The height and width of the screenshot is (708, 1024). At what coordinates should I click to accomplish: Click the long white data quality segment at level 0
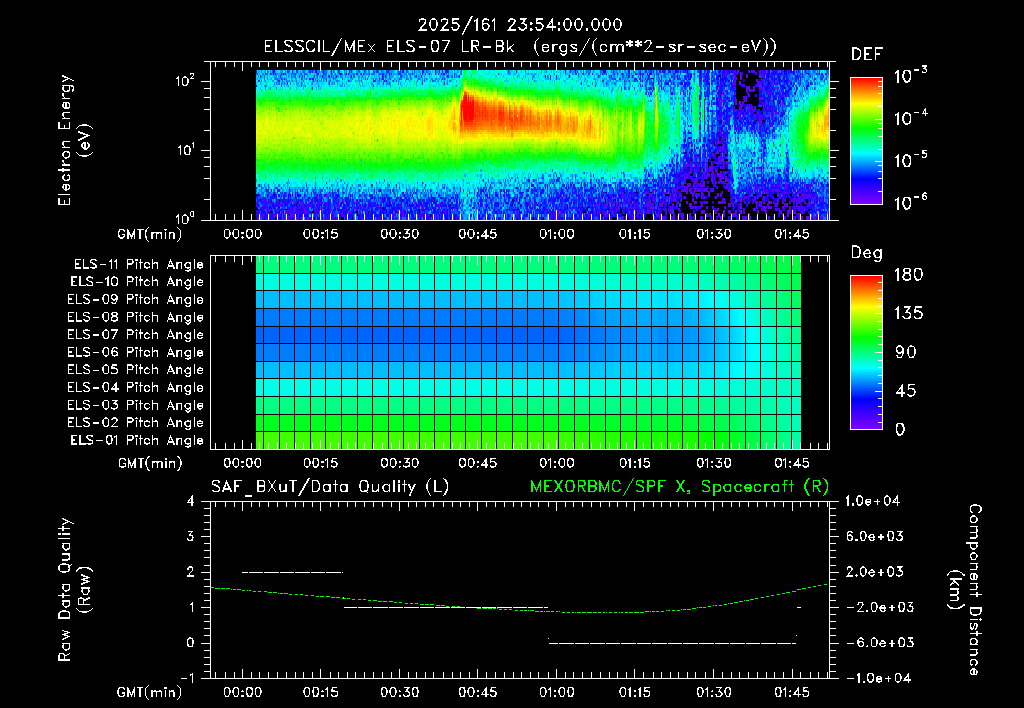point(673,643)
